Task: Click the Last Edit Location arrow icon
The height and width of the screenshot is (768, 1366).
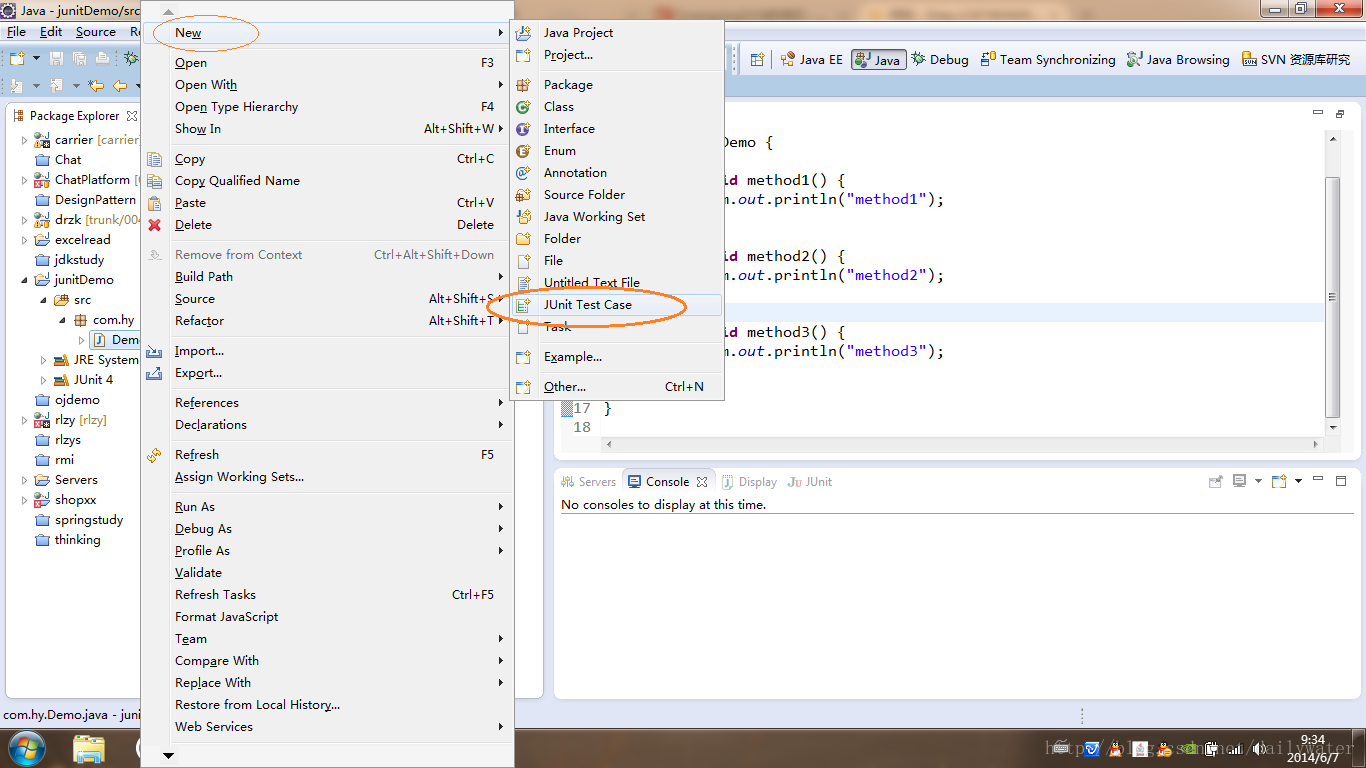Action: (97, 86)
